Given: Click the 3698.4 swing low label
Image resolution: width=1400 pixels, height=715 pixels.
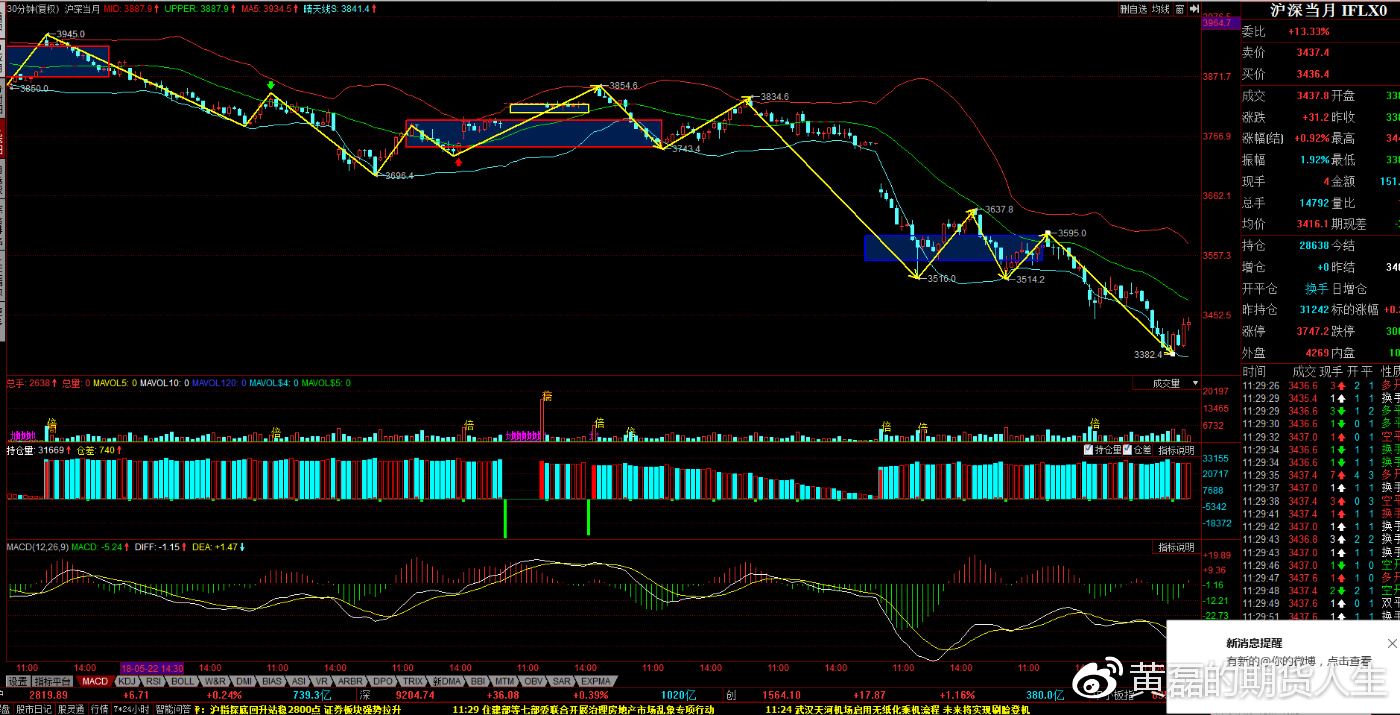Looking at the screenshot, I should point(399,175).
